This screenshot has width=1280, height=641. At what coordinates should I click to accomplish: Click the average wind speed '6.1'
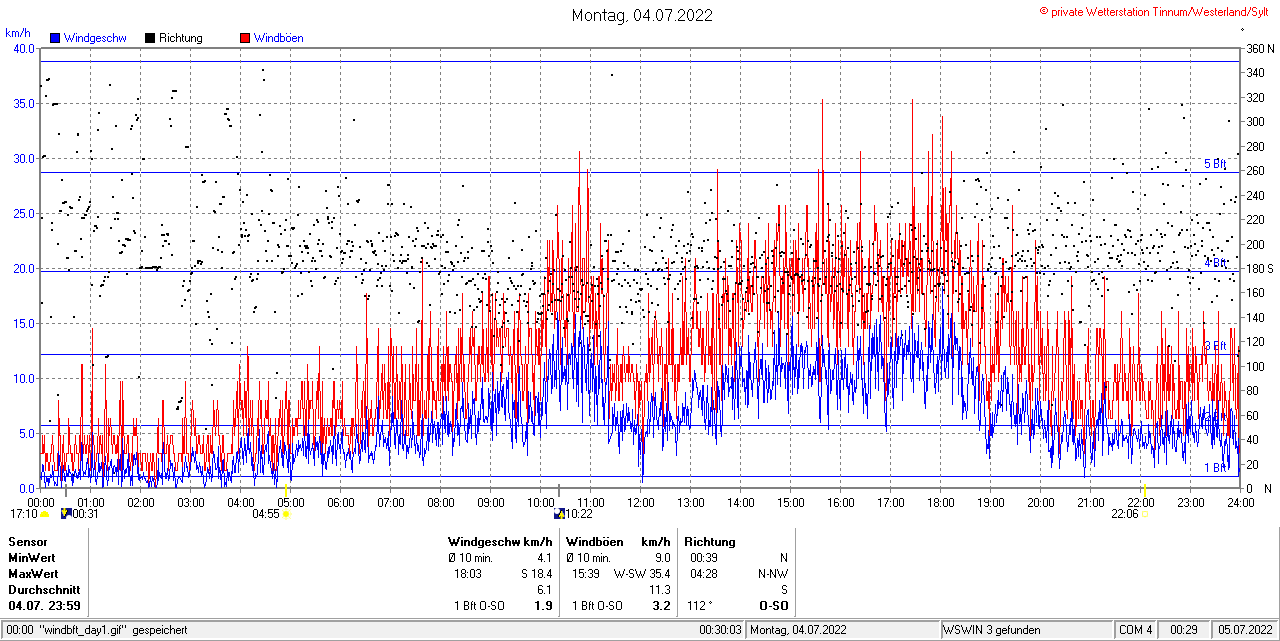[545, 590]
